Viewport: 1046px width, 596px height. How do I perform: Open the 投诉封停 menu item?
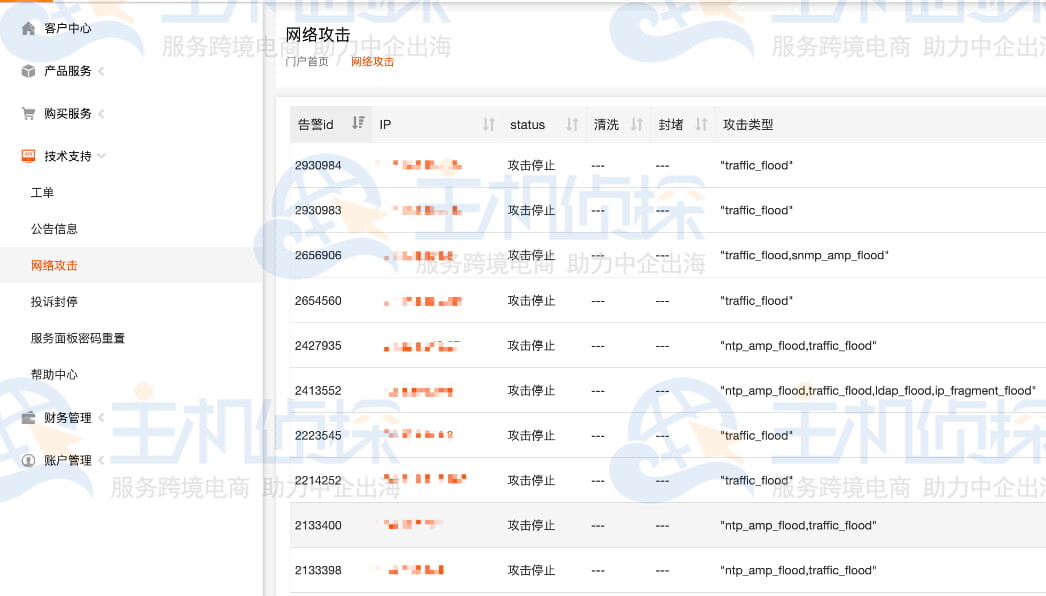coord(53,301)
